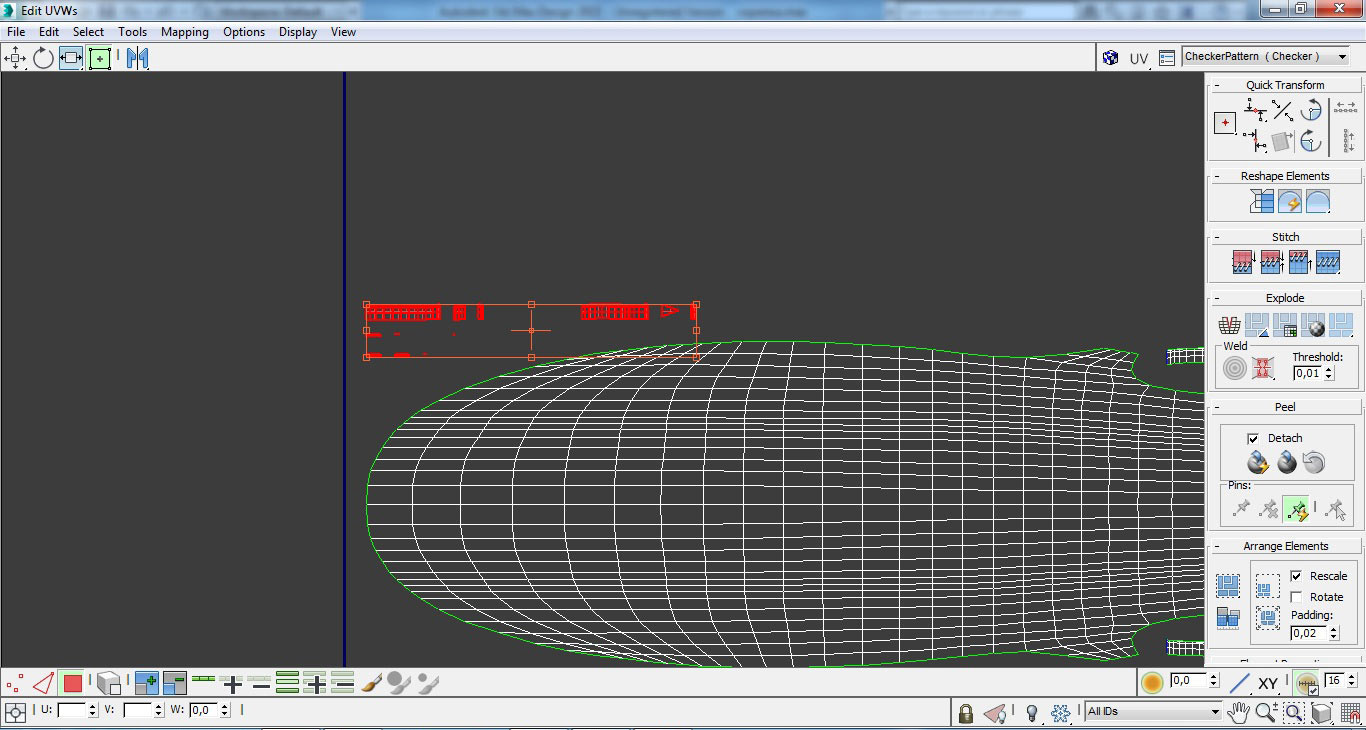The width and height of the screenshot is (1366, 730).
Task: Click the Weld Threshold value field
Action: [1306, 373]
